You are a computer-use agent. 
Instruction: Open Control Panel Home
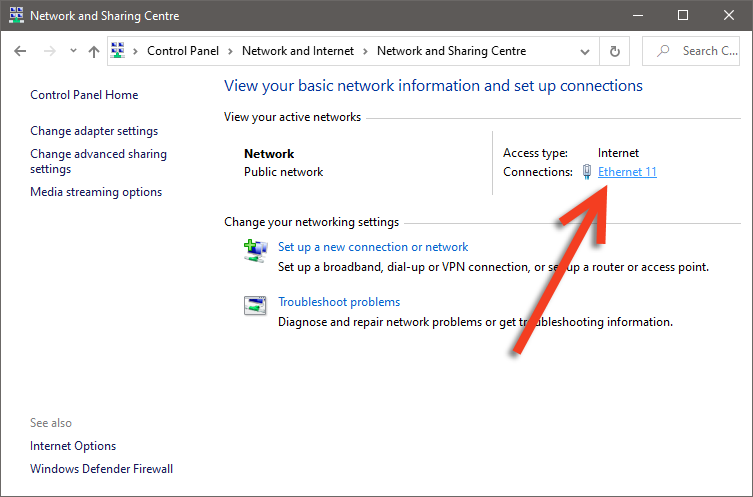(84, 95)
